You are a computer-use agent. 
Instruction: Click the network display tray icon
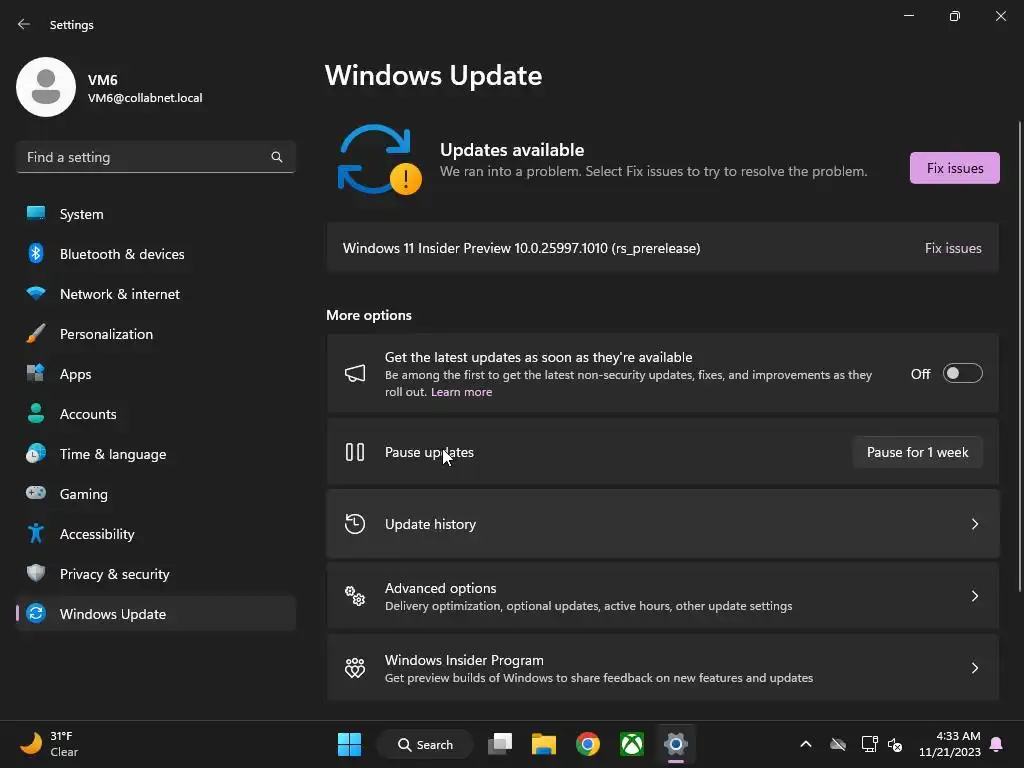click(x=869, y=744)
